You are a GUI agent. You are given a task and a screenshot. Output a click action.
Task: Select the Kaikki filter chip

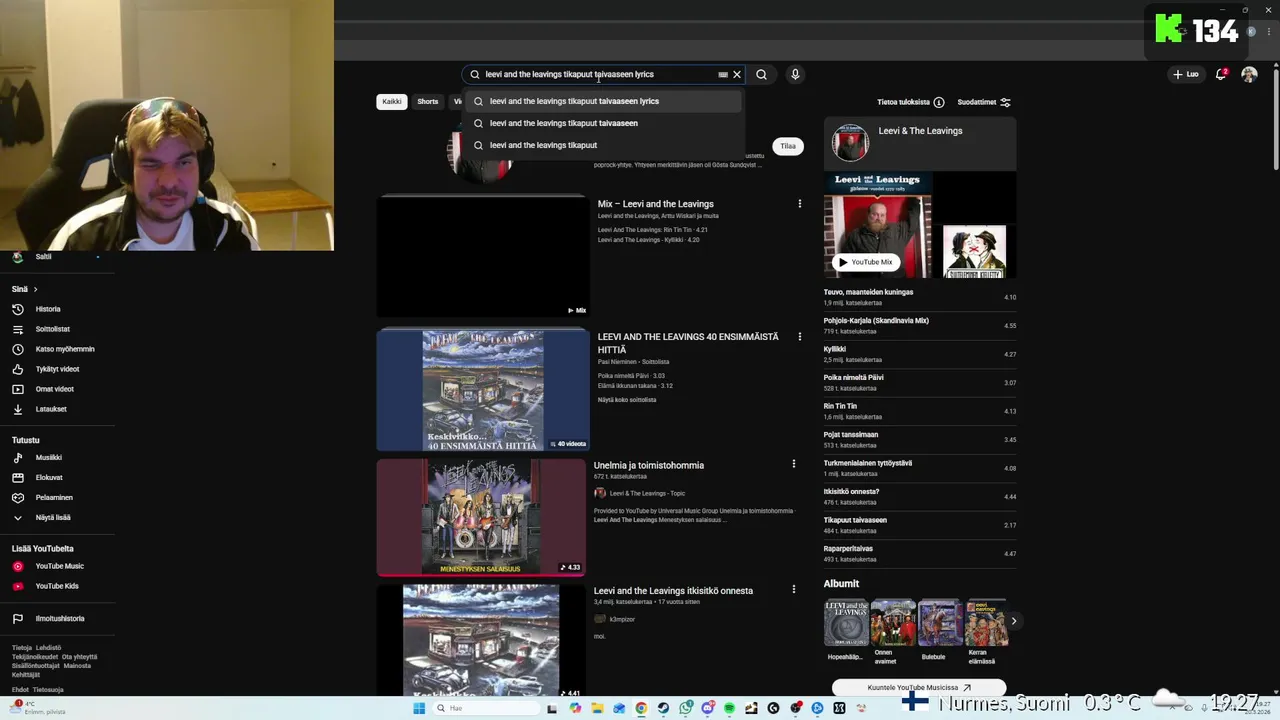391,101
